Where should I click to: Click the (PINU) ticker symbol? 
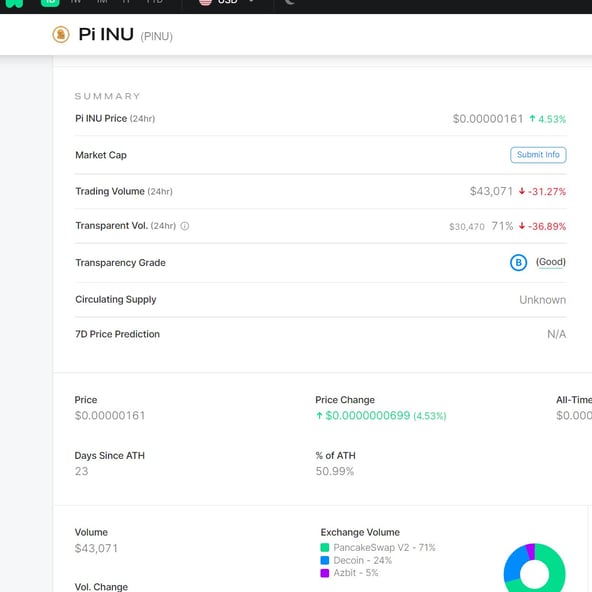pos(157,37)
